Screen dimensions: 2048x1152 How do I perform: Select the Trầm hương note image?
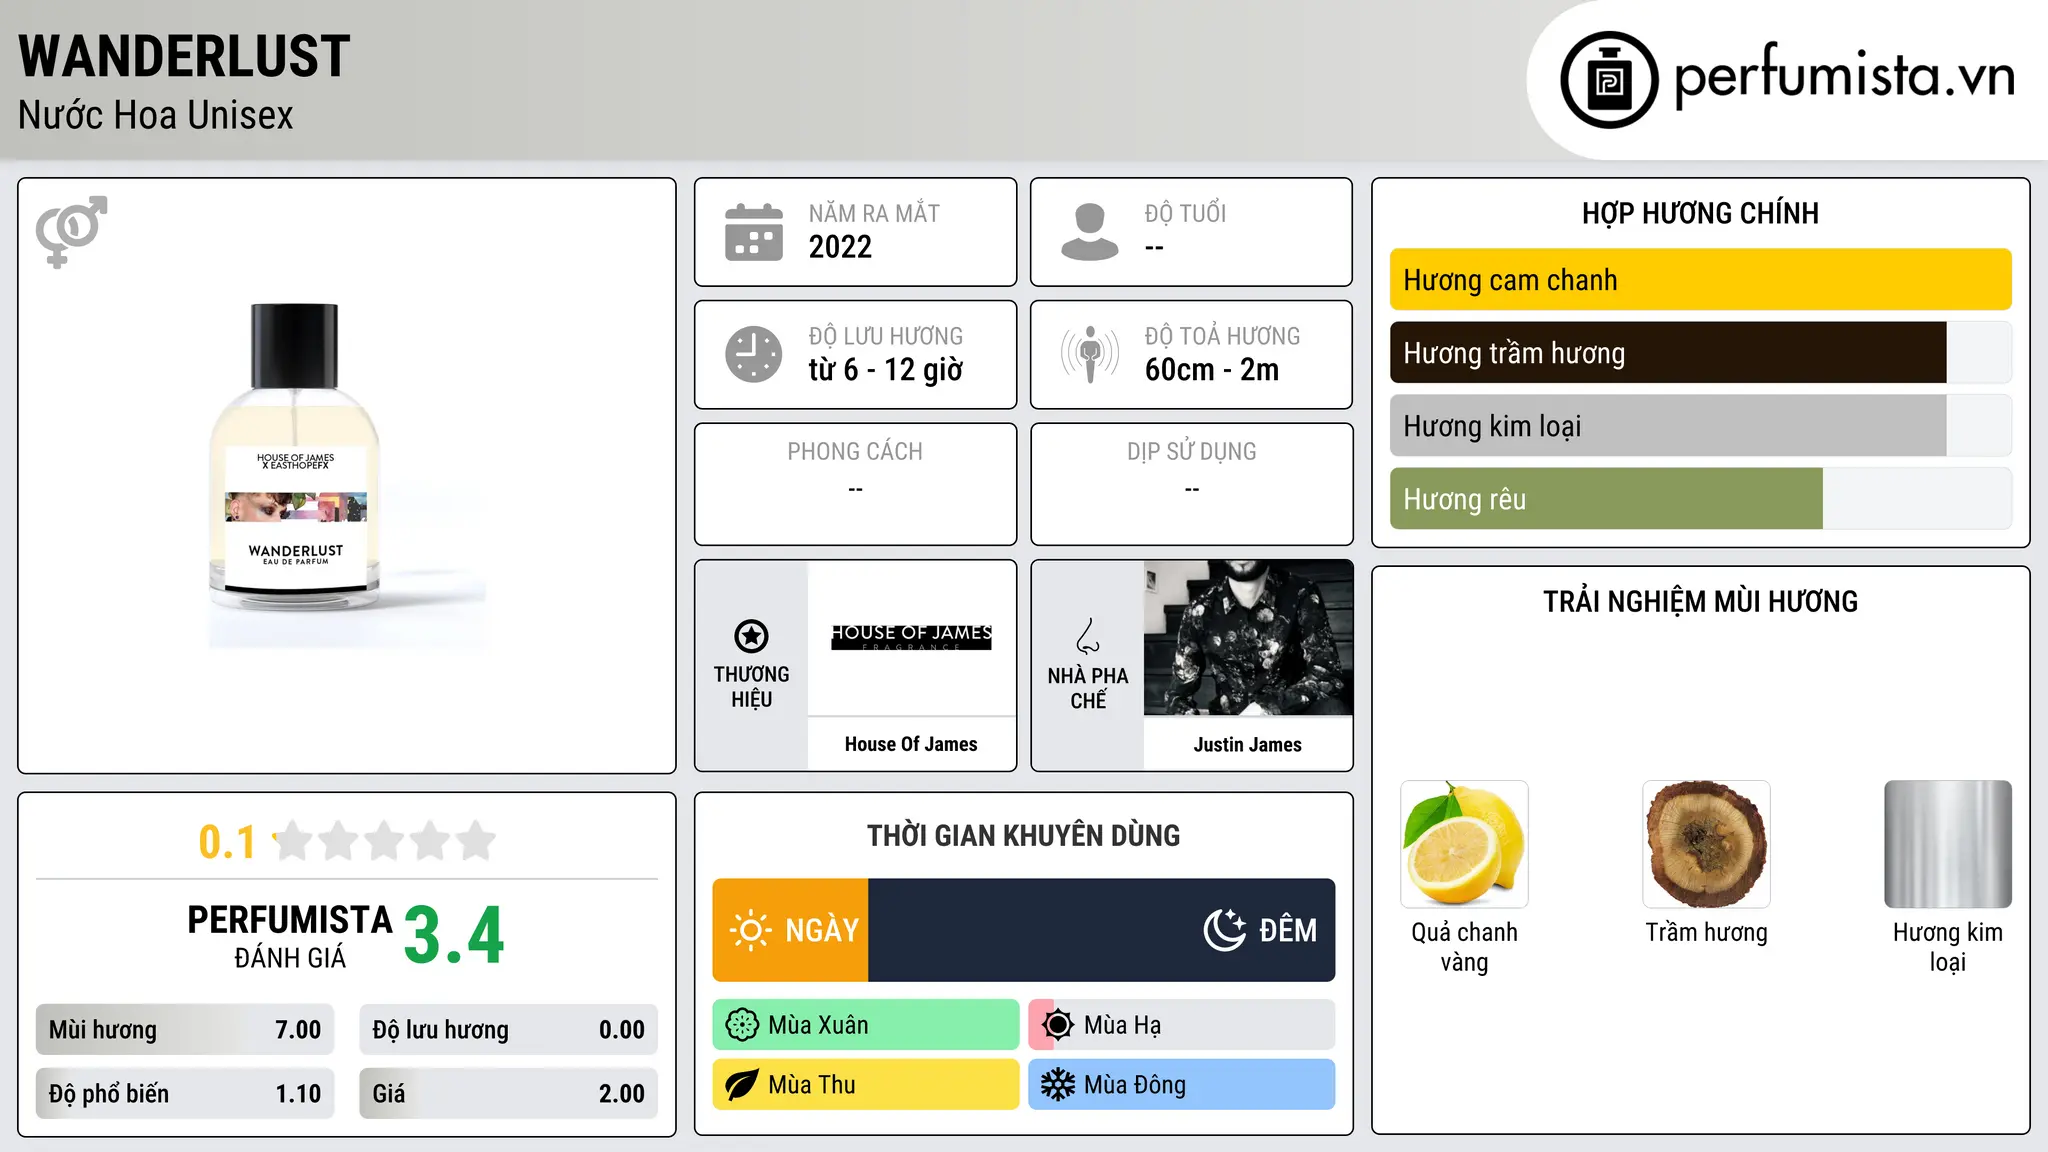[x=1706, y=844]
